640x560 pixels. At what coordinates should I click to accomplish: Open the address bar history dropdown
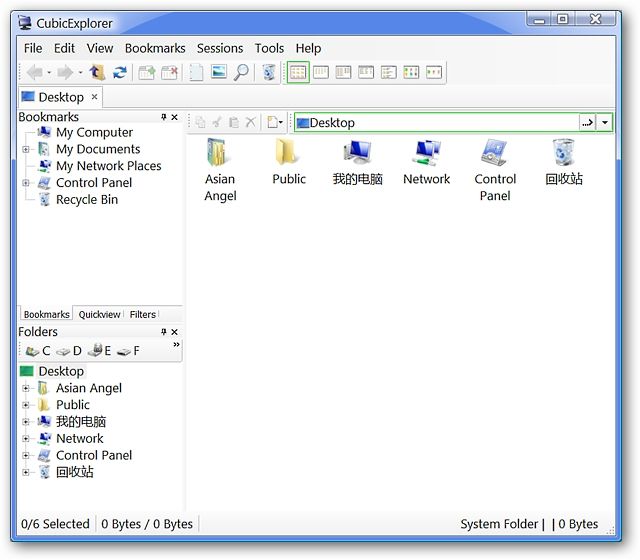click(604, 122)
